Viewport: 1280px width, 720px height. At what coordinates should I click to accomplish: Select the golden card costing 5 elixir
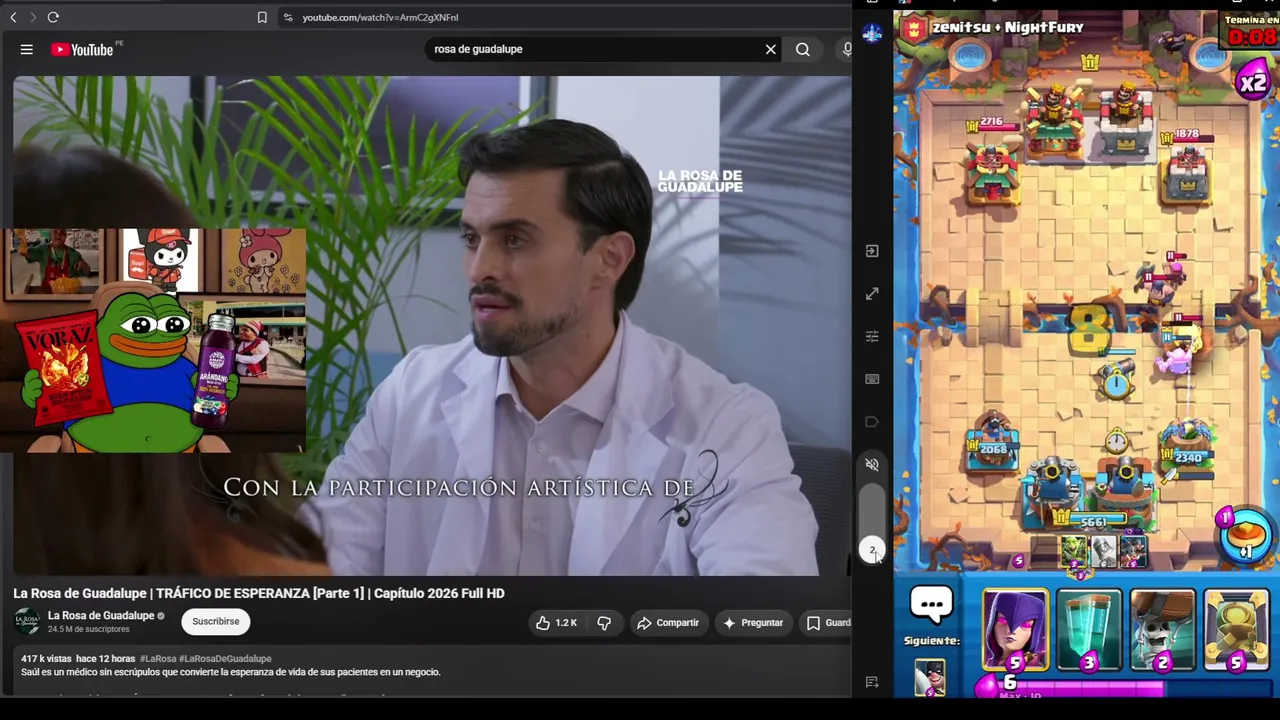pyautogui.click(x=1236, y=630)
